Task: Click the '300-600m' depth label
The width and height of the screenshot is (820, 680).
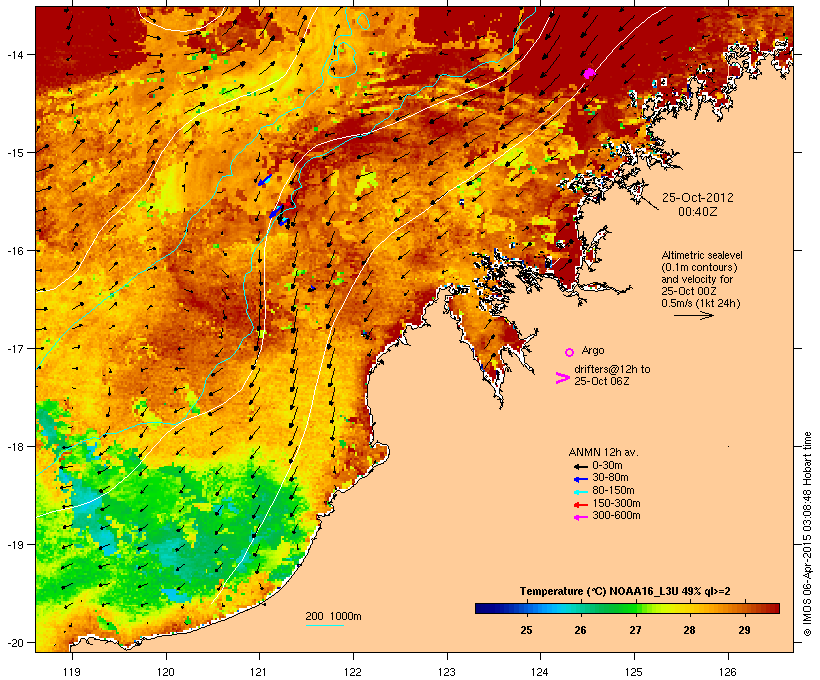Action: pos(616,516)
